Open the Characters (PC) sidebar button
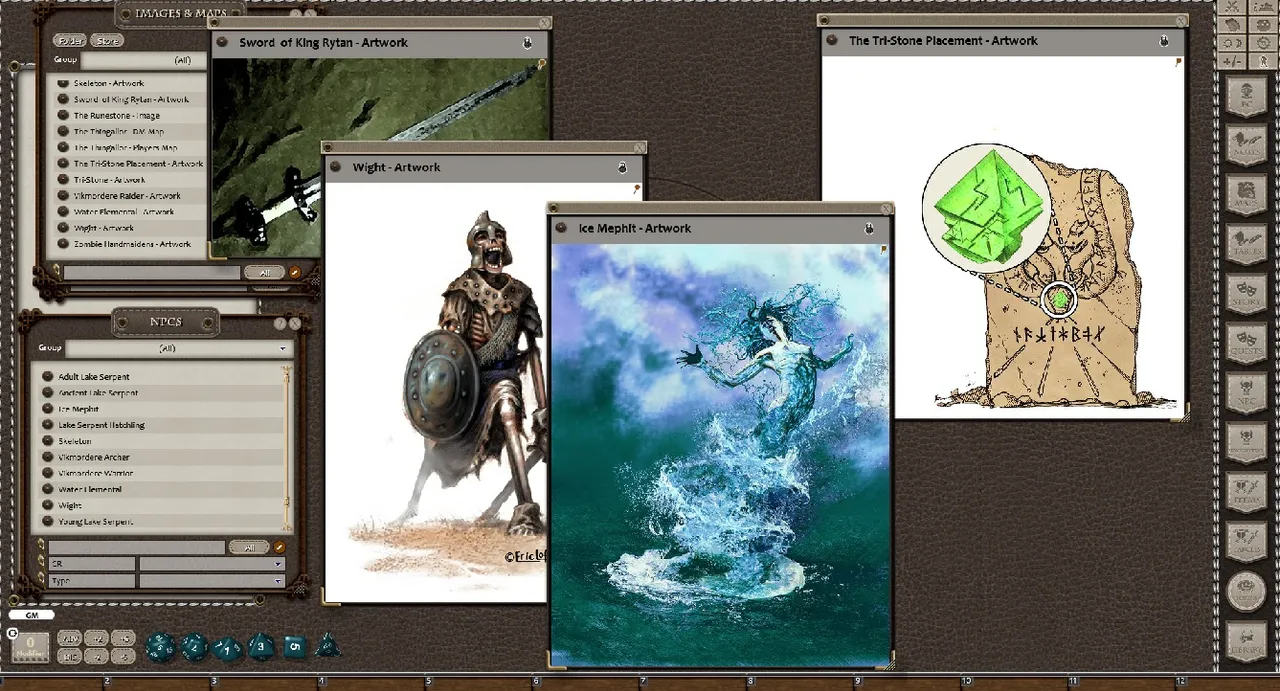 pyautogui.click(x=1246, y=97)
